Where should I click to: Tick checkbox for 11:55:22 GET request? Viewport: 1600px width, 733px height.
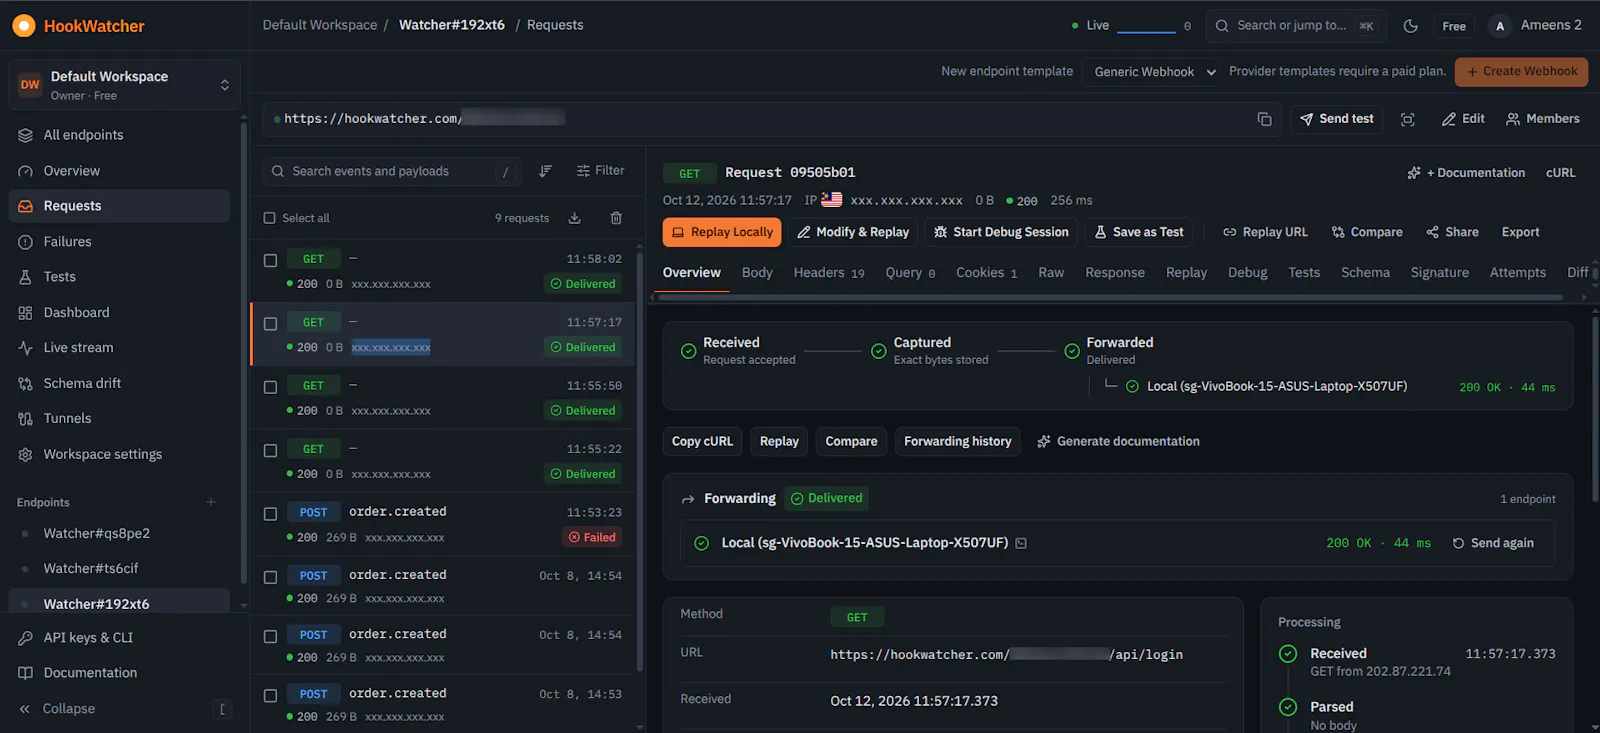click(x=270, y=451)
